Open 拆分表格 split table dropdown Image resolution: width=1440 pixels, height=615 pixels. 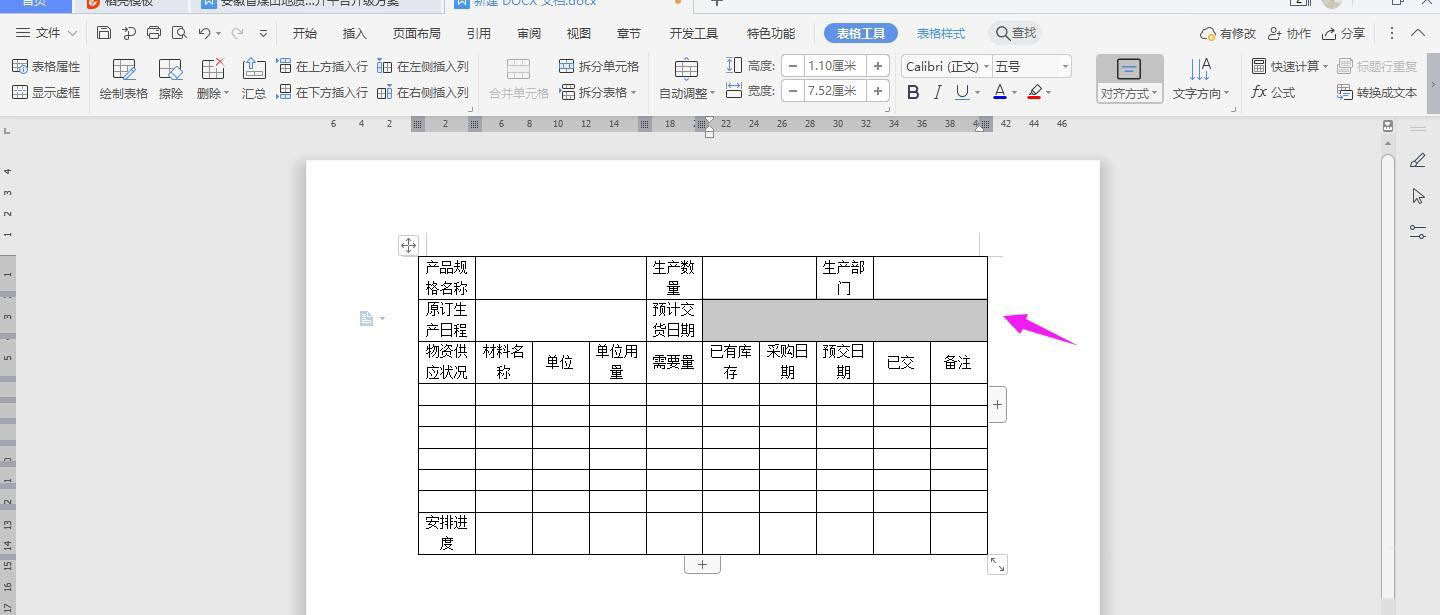[x=598, y=92]
